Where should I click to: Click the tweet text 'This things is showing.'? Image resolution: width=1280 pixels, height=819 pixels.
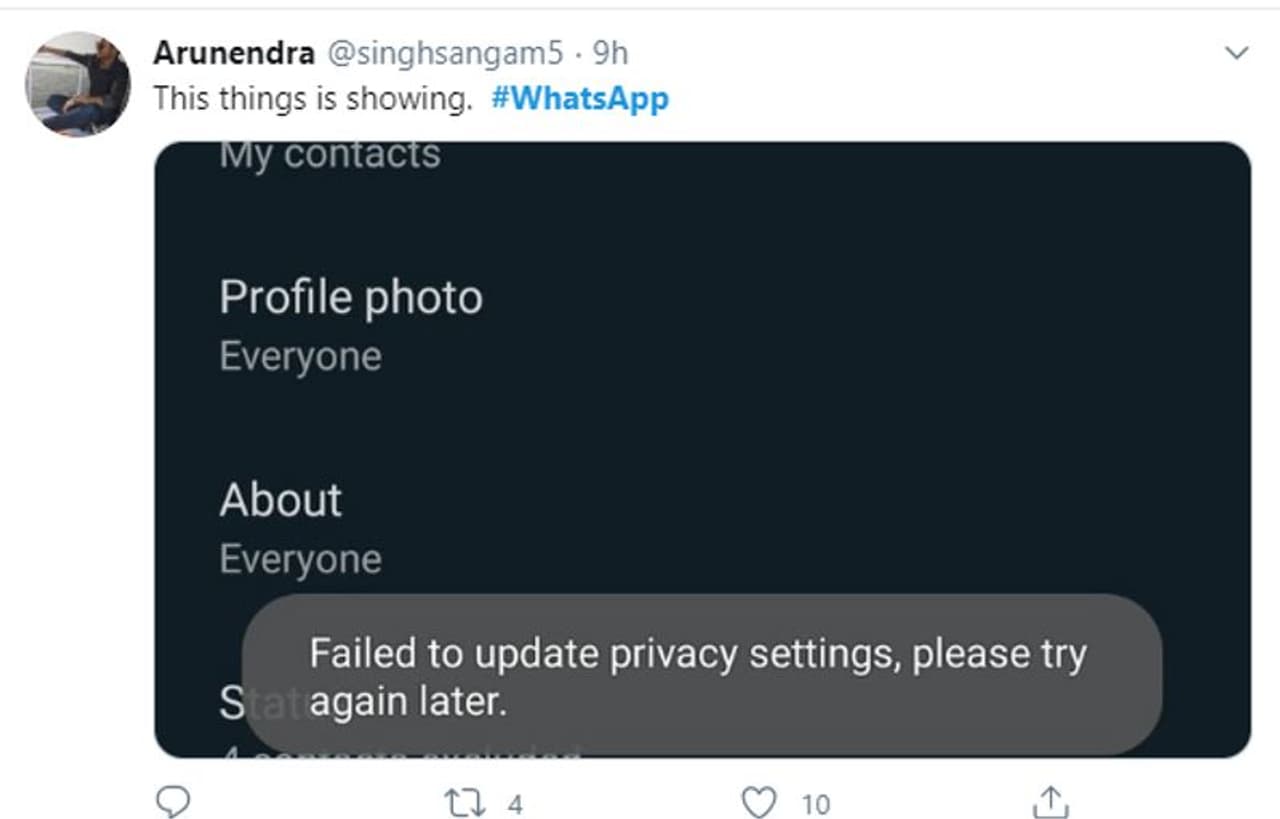(x=312, y=99)
